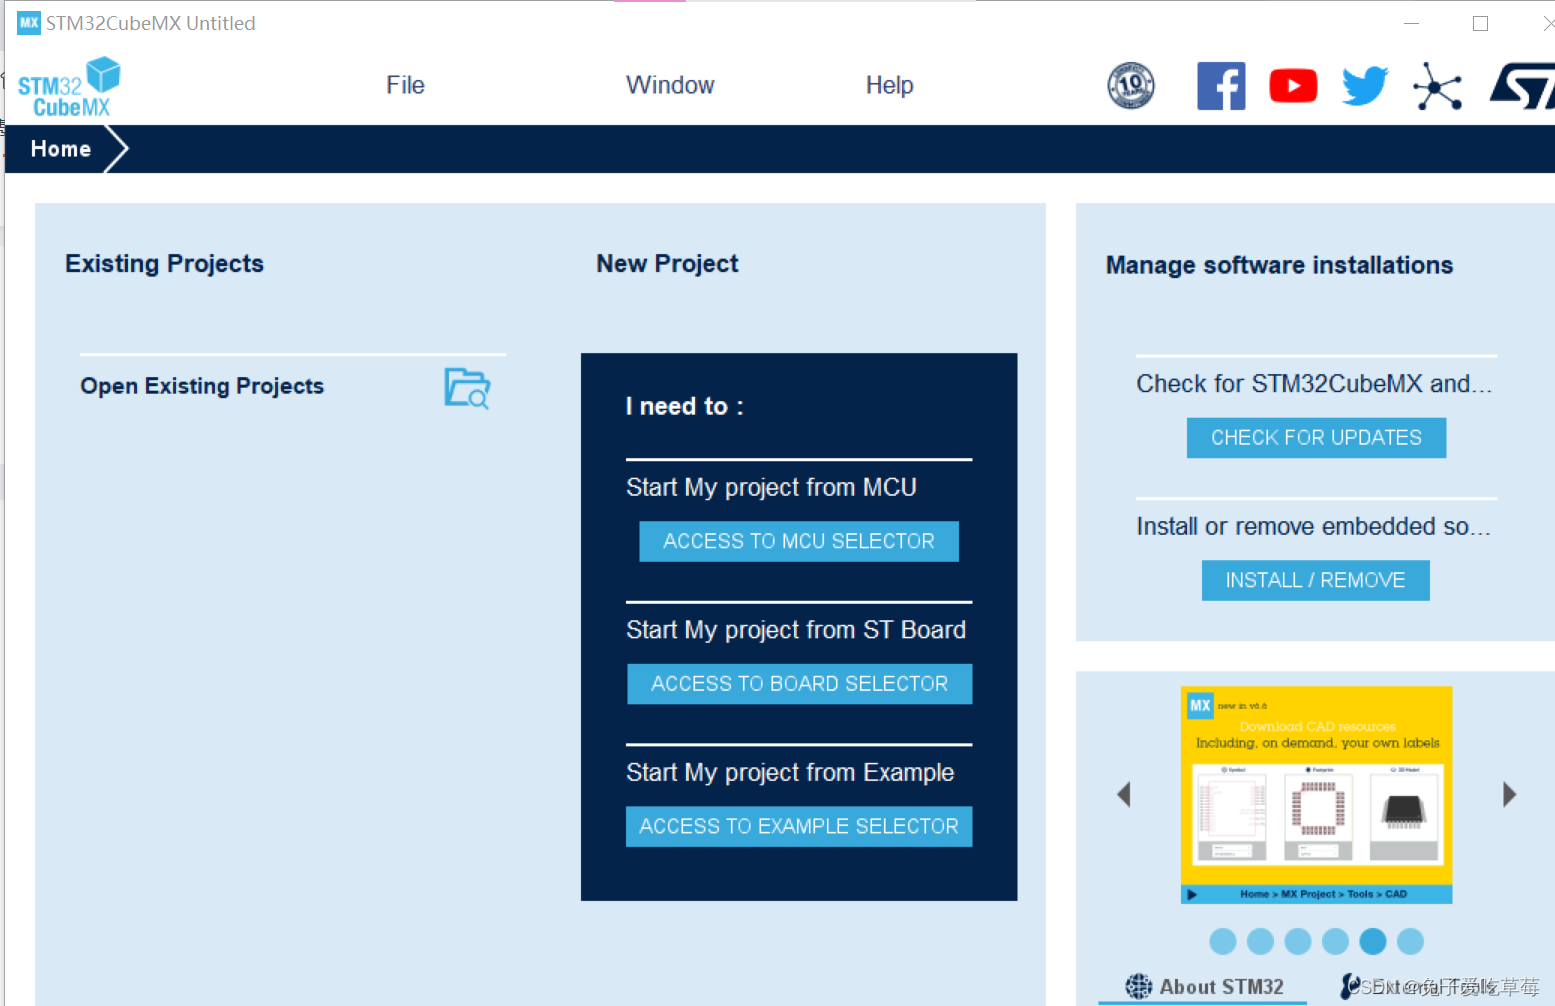Click the 'I need to :' text
1555x1006 pixels.
click(x=685, y=406)
